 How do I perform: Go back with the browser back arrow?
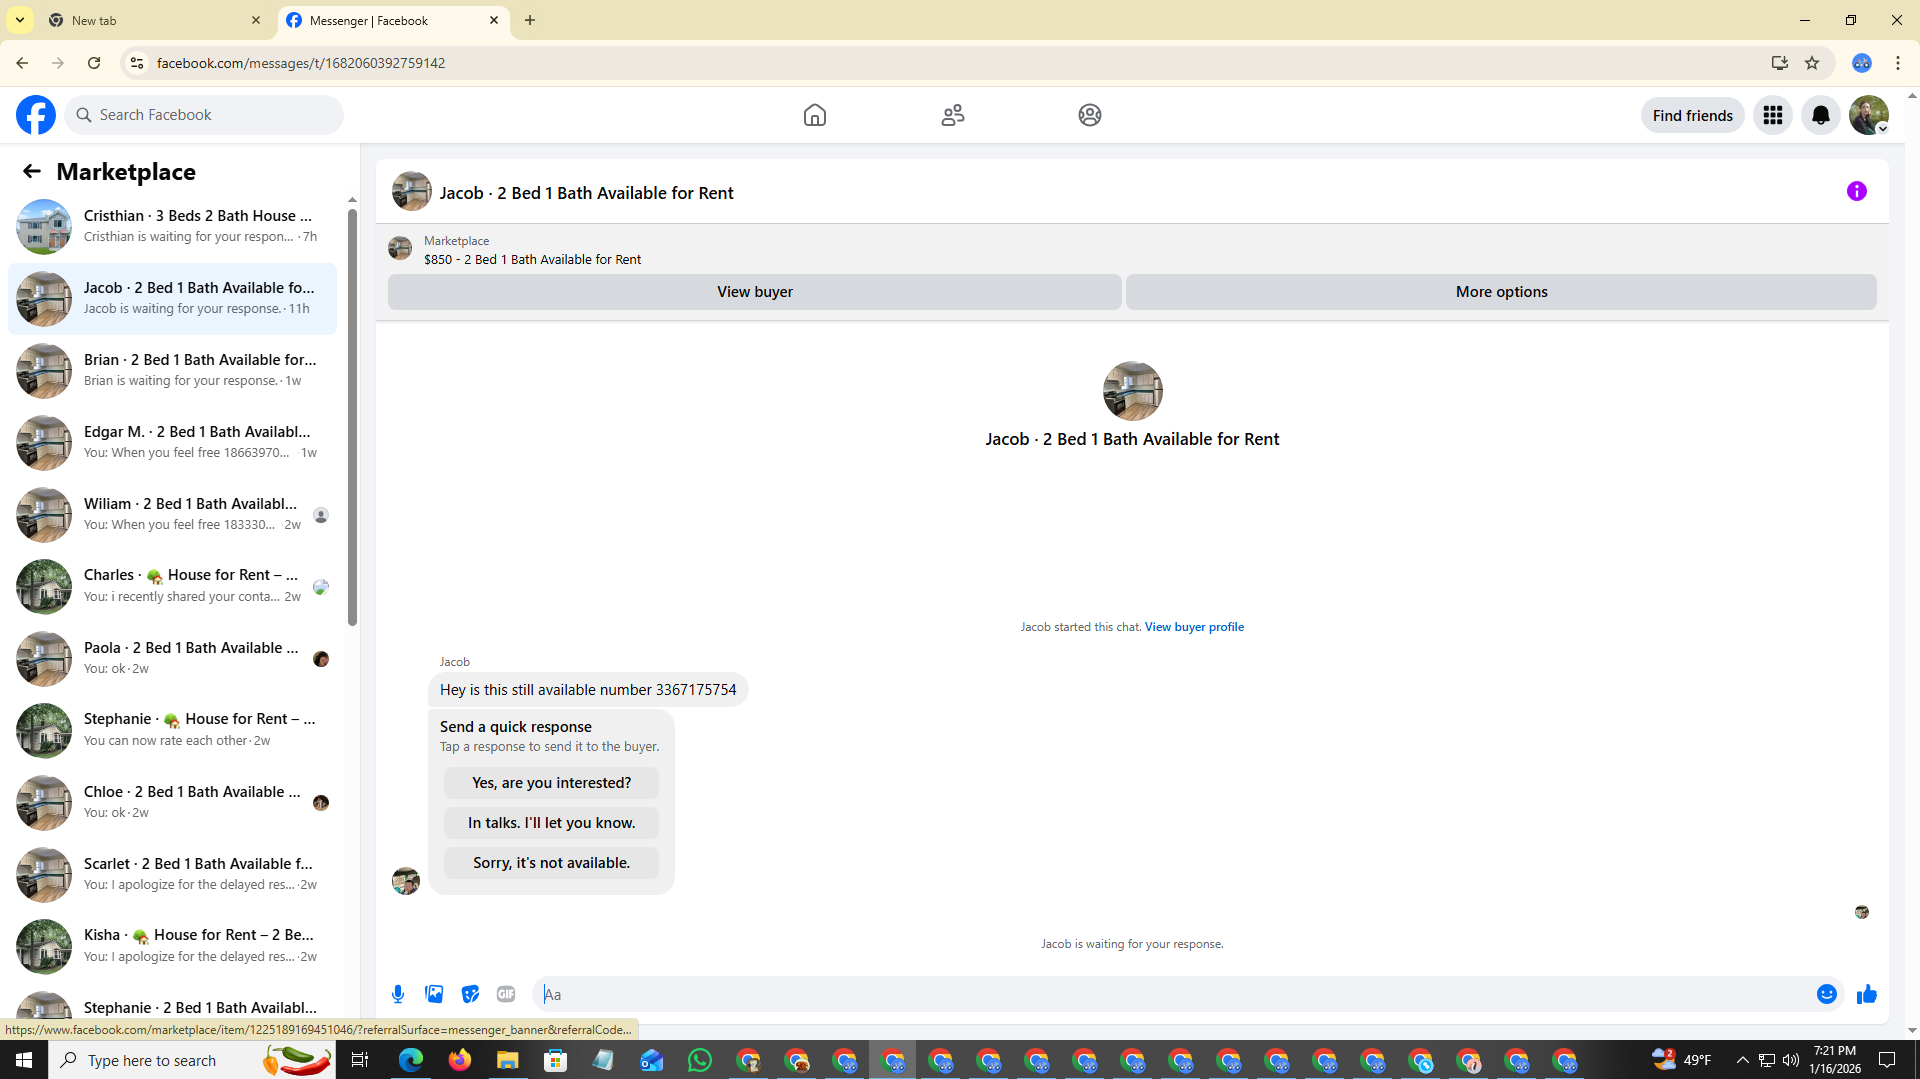tap(22, 63)
